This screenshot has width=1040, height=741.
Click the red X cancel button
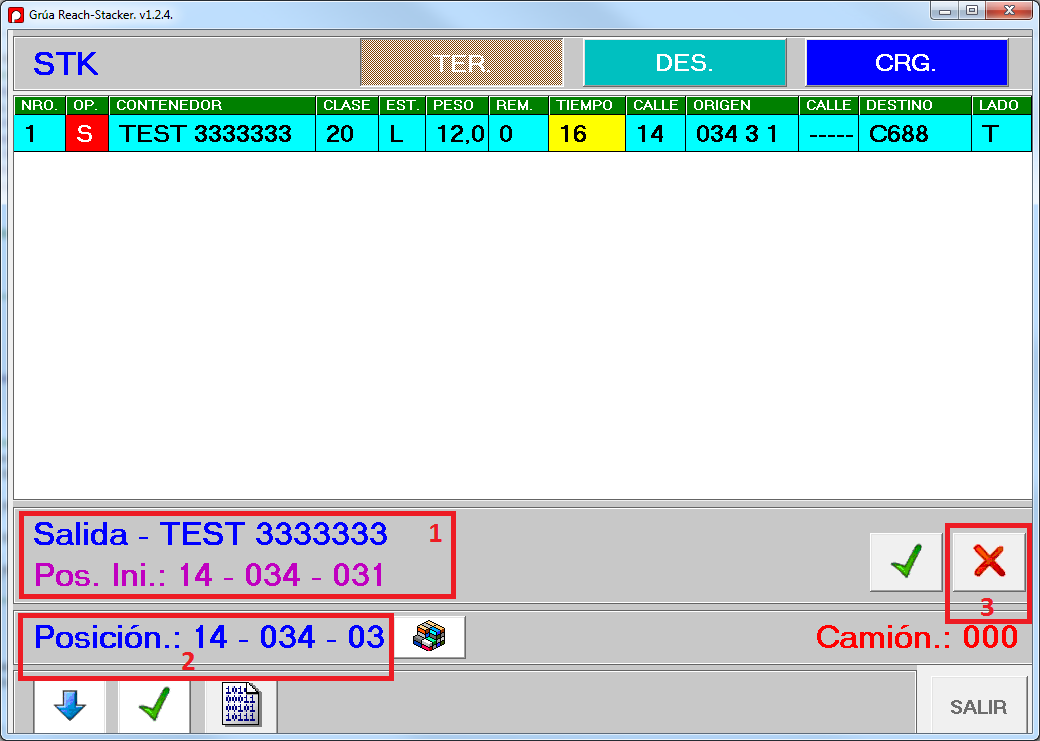coord(989,561)
